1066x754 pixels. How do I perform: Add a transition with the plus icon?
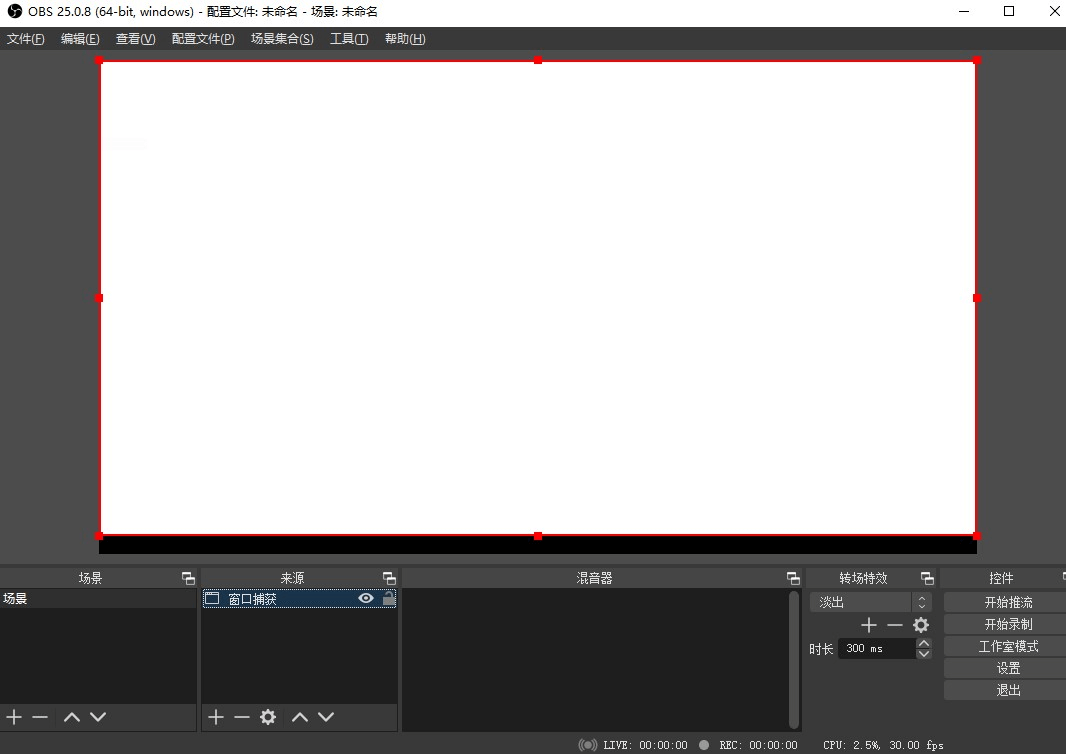coord(869,625)
